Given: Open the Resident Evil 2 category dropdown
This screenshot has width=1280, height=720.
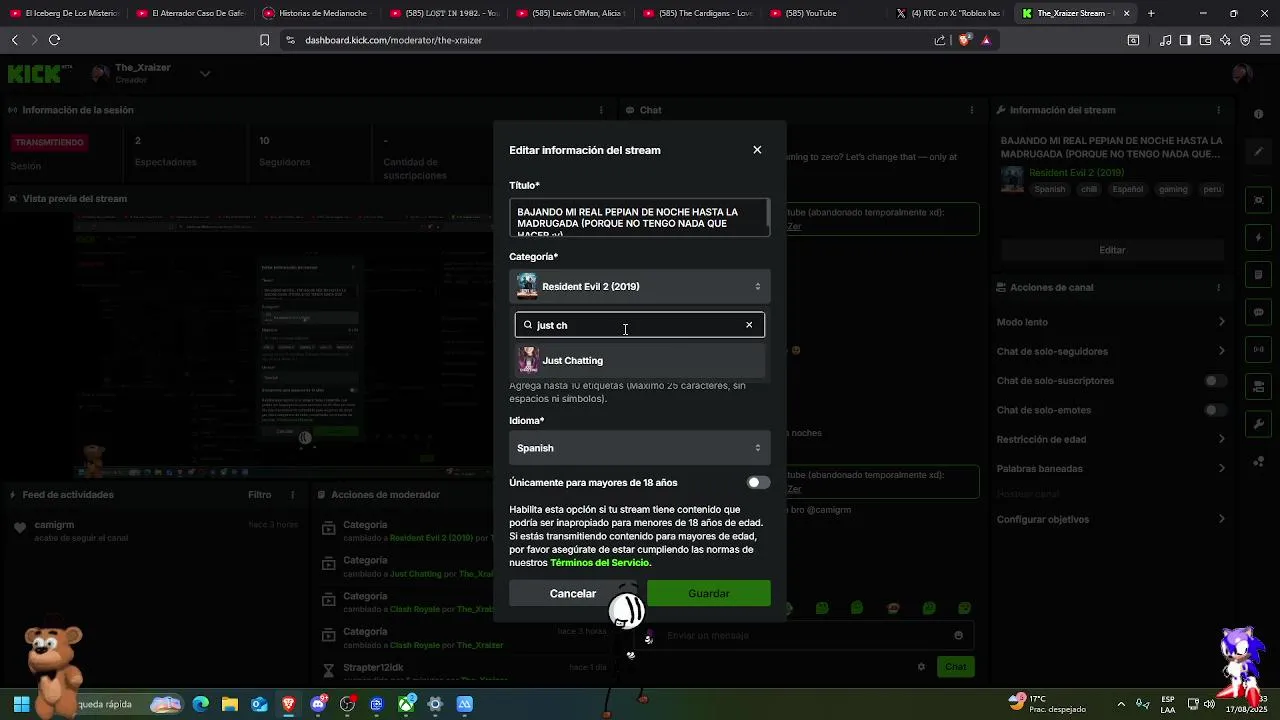Looking at the screenshot, I should click(x=640, y=287).
